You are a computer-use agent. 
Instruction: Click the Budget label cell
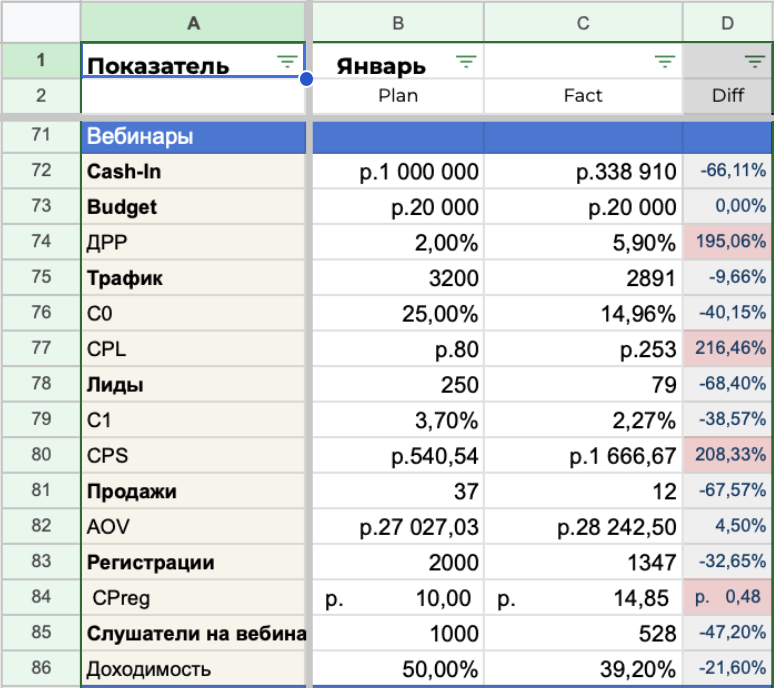tap(193, 207)
